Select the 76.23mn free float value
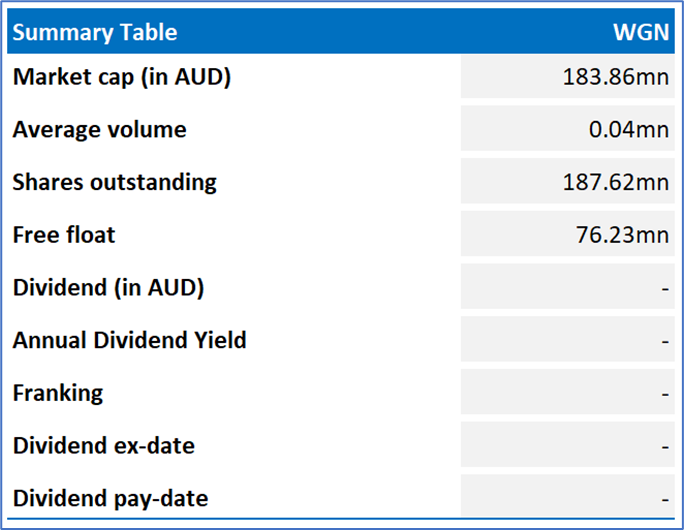This screenshot has height=530, width=684. point(623,235)
